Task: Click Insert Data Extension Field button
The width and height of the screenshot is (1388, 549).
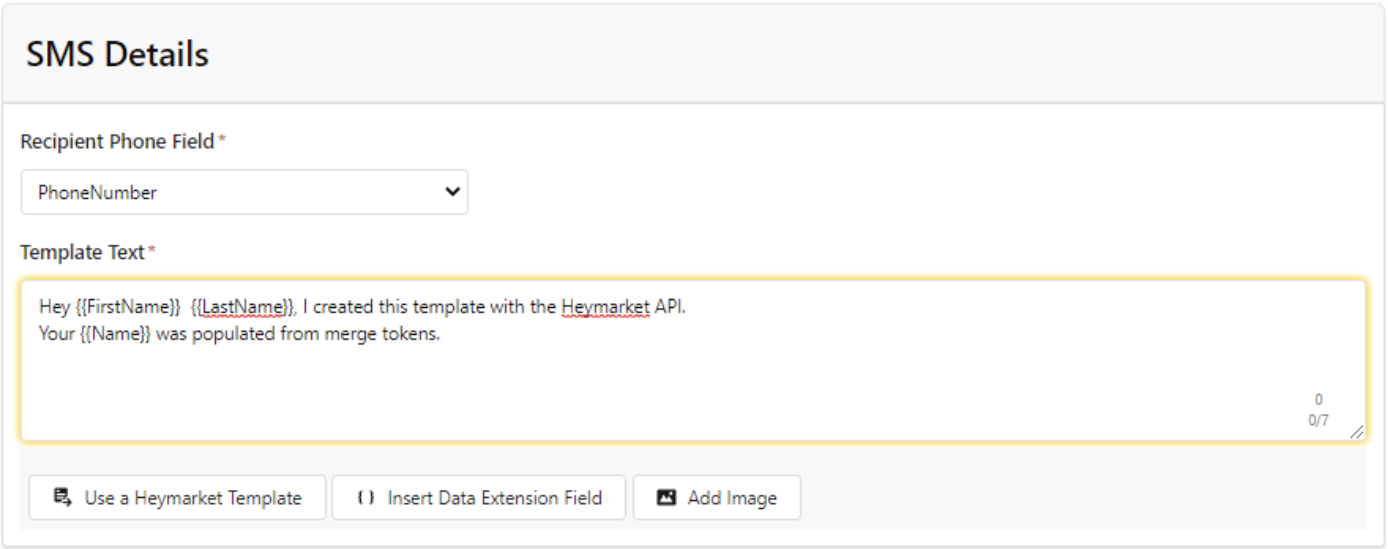Action: (x=479, y=497)
